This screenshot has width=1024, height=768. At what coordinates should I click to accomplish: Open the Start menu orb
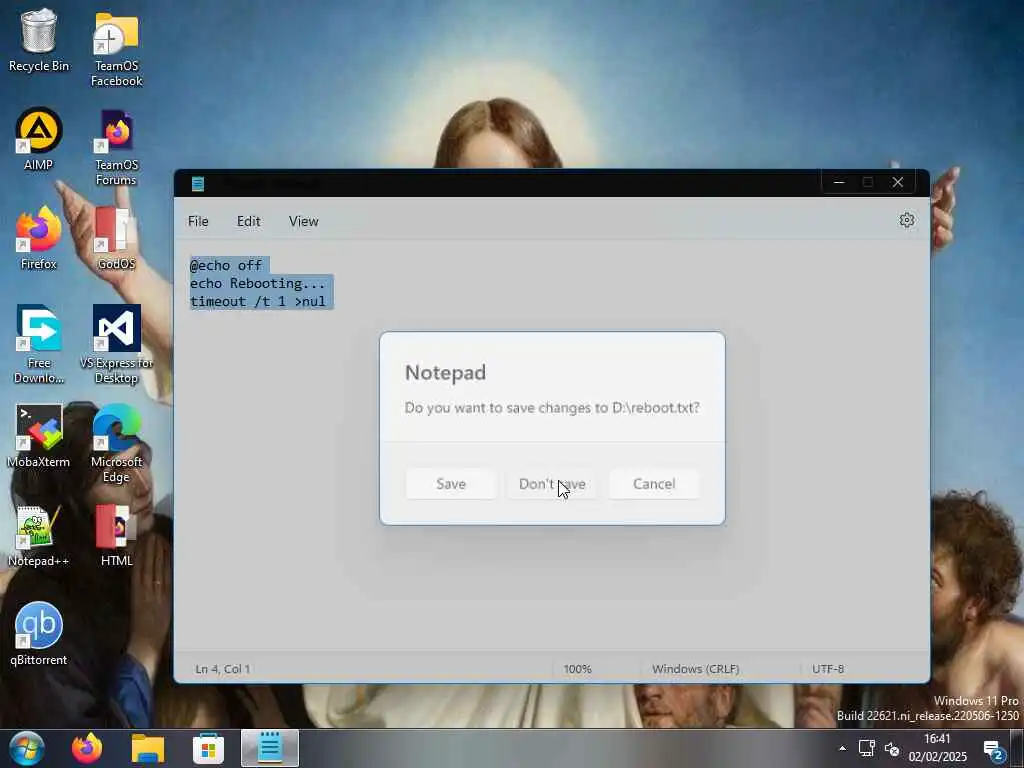27,748
